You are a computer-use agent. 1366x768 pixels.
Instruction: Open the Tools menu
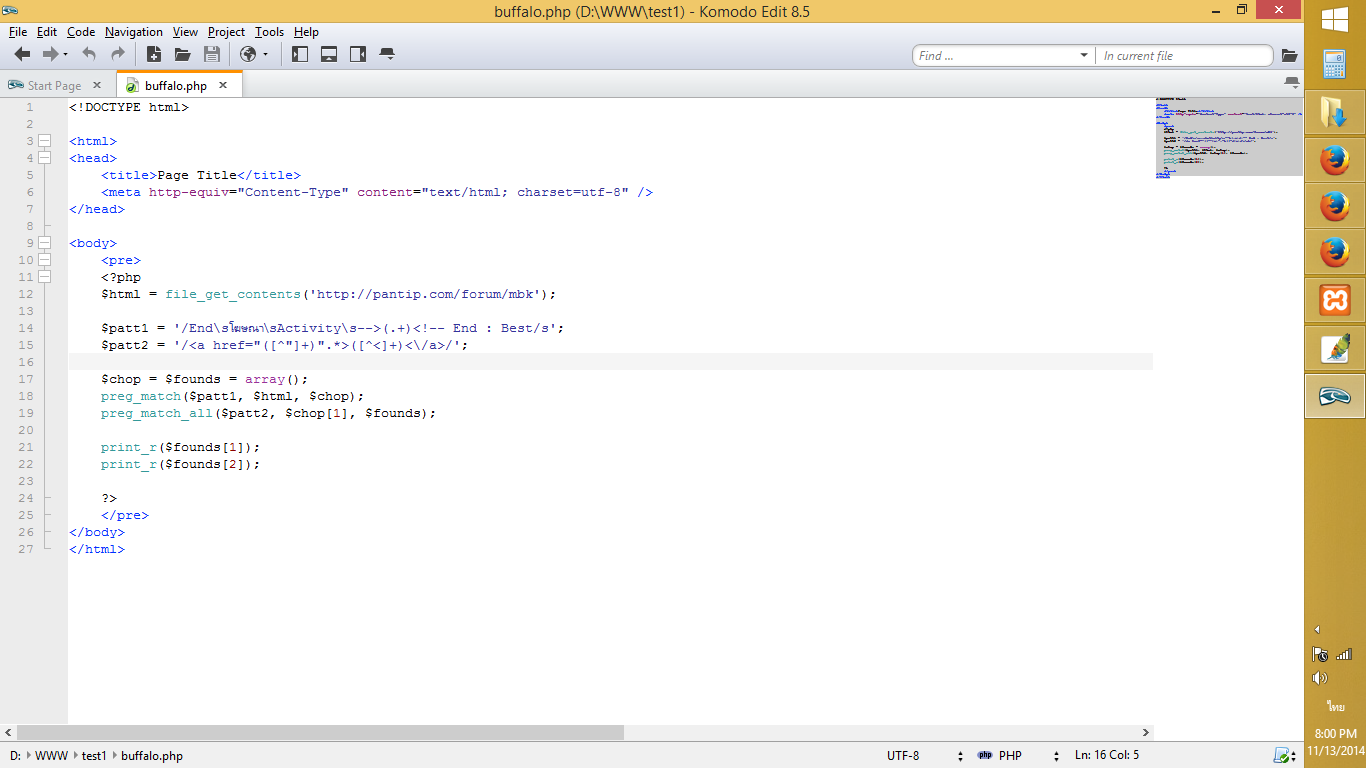pyautogui.click(x=268, y=31)
